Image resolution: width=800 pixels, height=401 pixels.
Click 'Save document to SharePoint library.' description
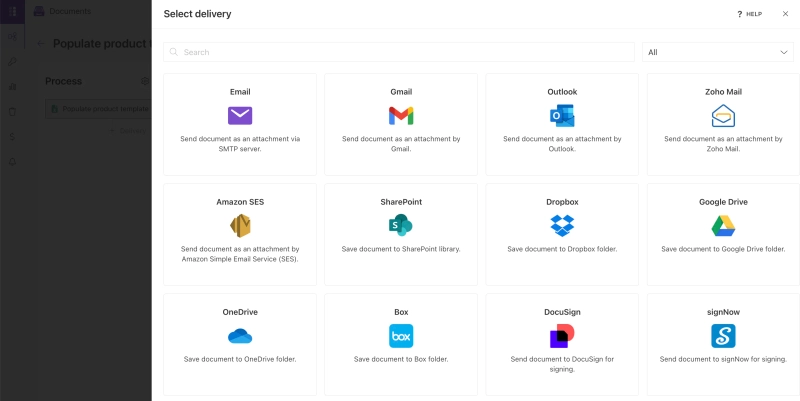click(401, 249)
